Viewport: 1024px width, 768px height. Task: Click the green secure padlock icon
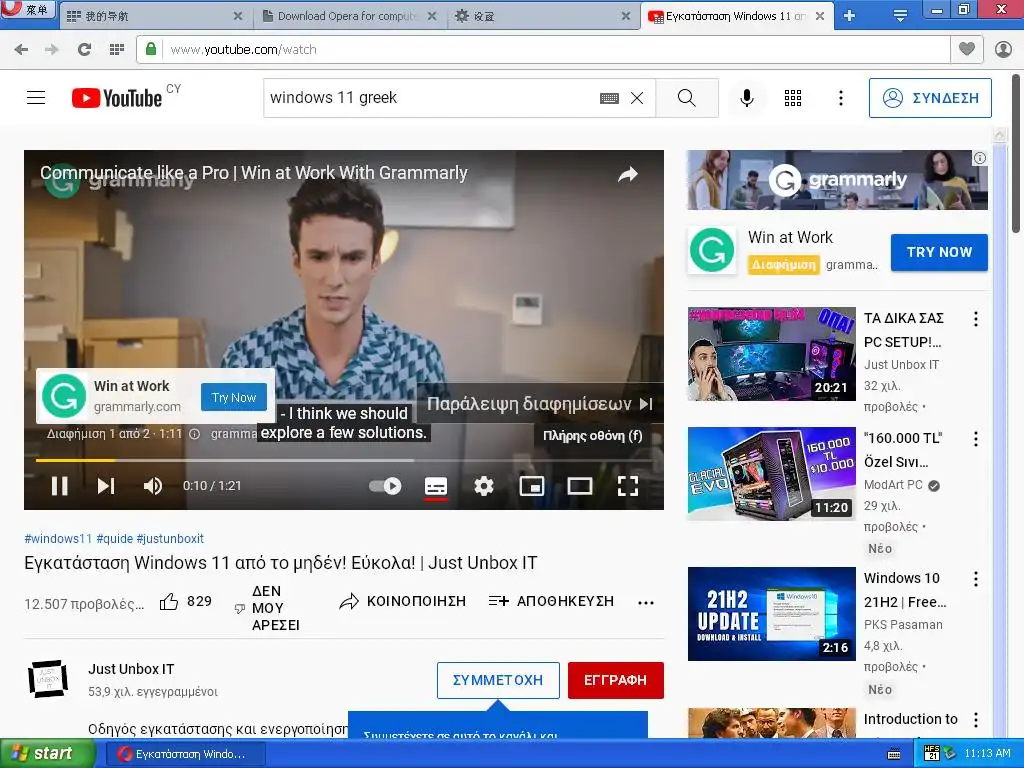[151, 49]
